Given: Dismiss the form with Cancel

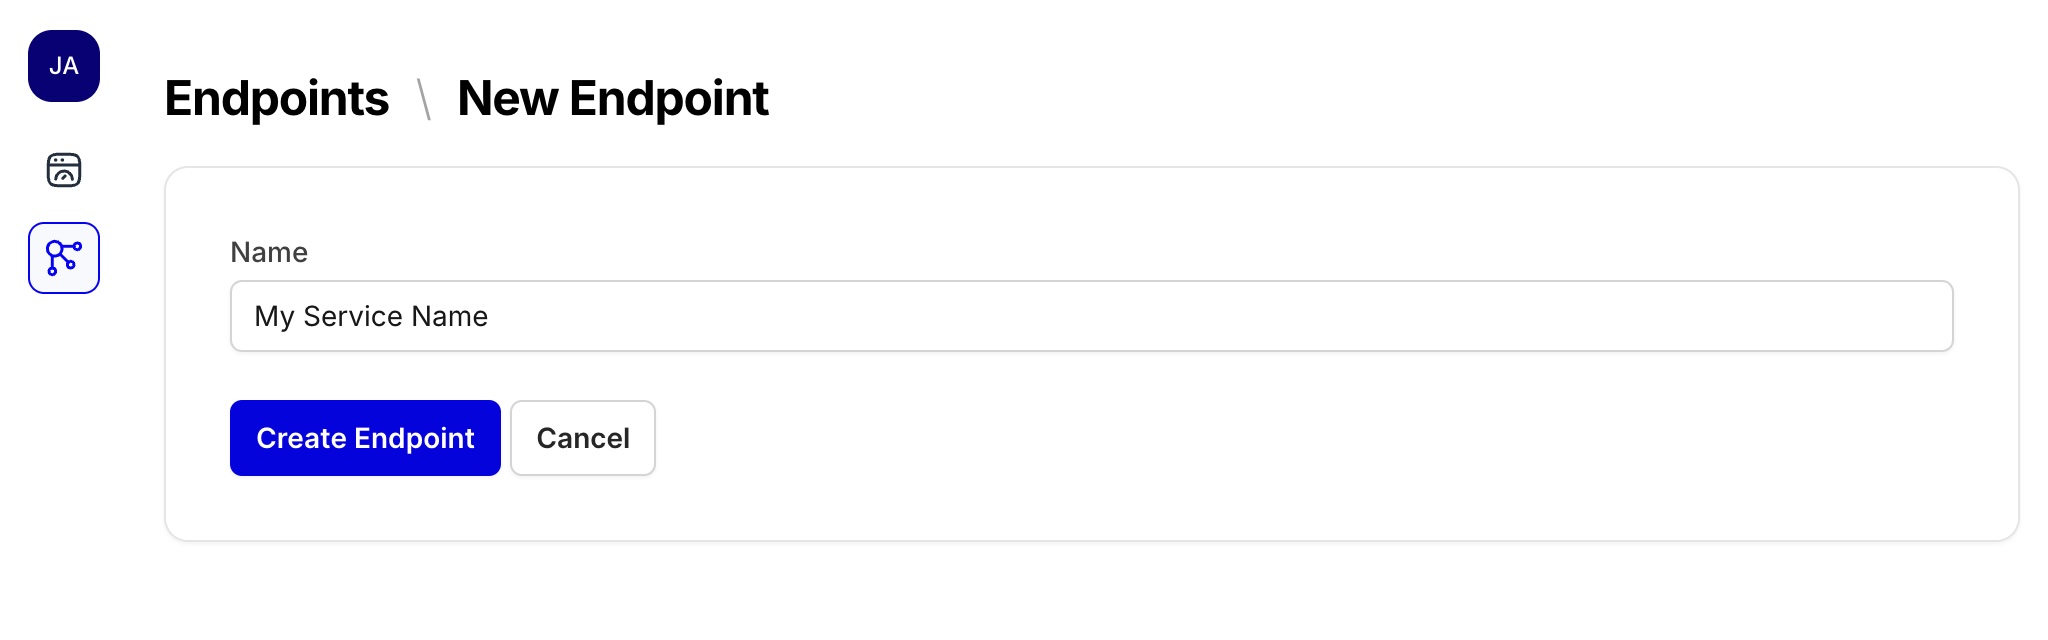Looking at the screenshot, I should [582, 437].
